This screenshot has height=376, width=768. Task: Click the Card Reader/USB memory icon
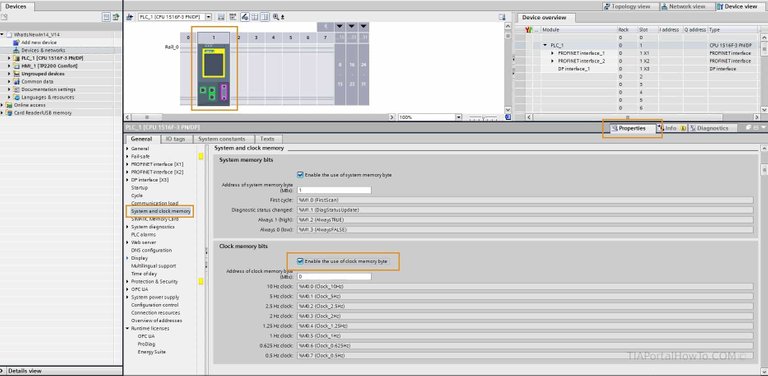tap(9, 113)
